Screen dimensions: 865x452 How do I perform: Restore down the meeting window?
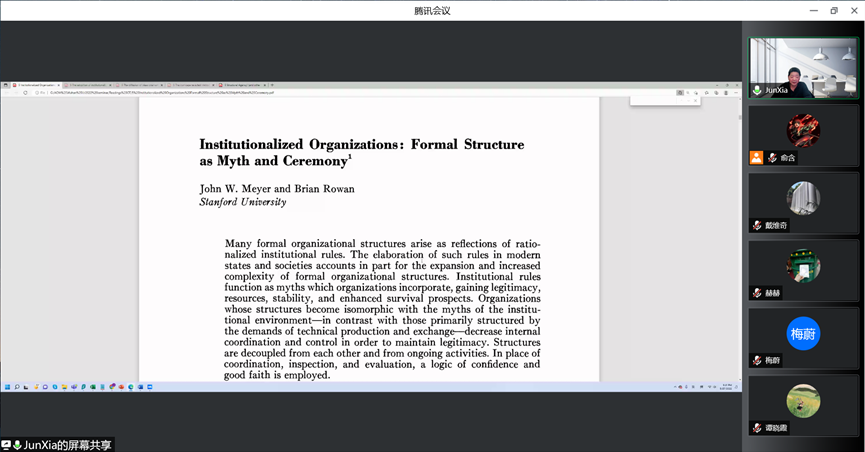click(833, 10)
